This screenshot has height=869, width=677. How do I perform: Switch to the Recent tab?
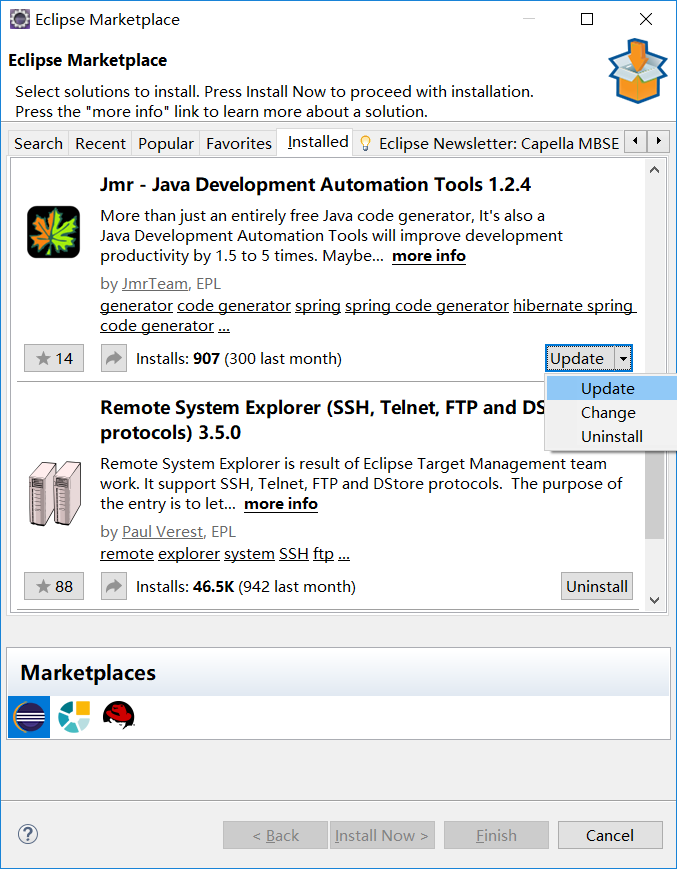click(x=100, y=144)
